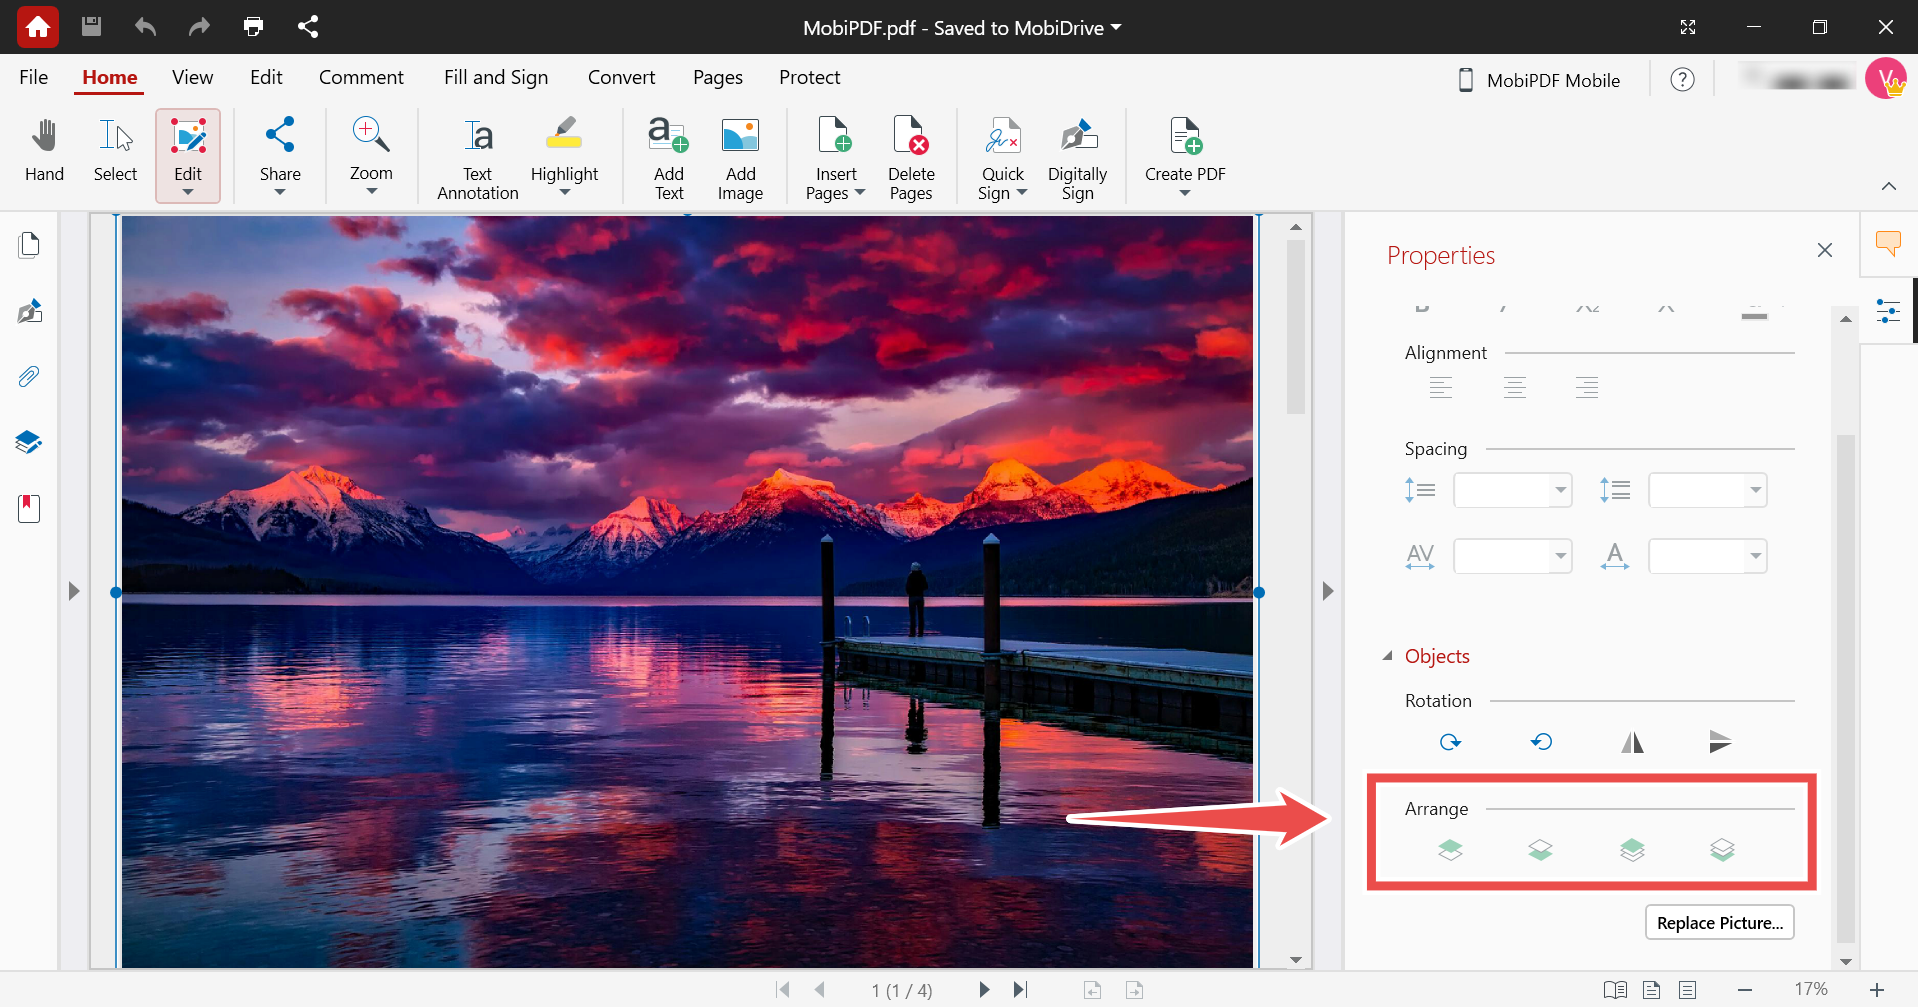
Task: Switch to the View tab
Action: click(x=192, y=77)
